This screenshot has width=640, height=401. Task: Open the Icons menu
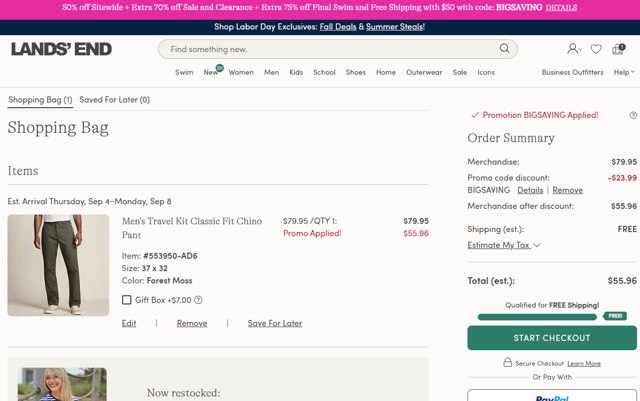coord(486,72)
